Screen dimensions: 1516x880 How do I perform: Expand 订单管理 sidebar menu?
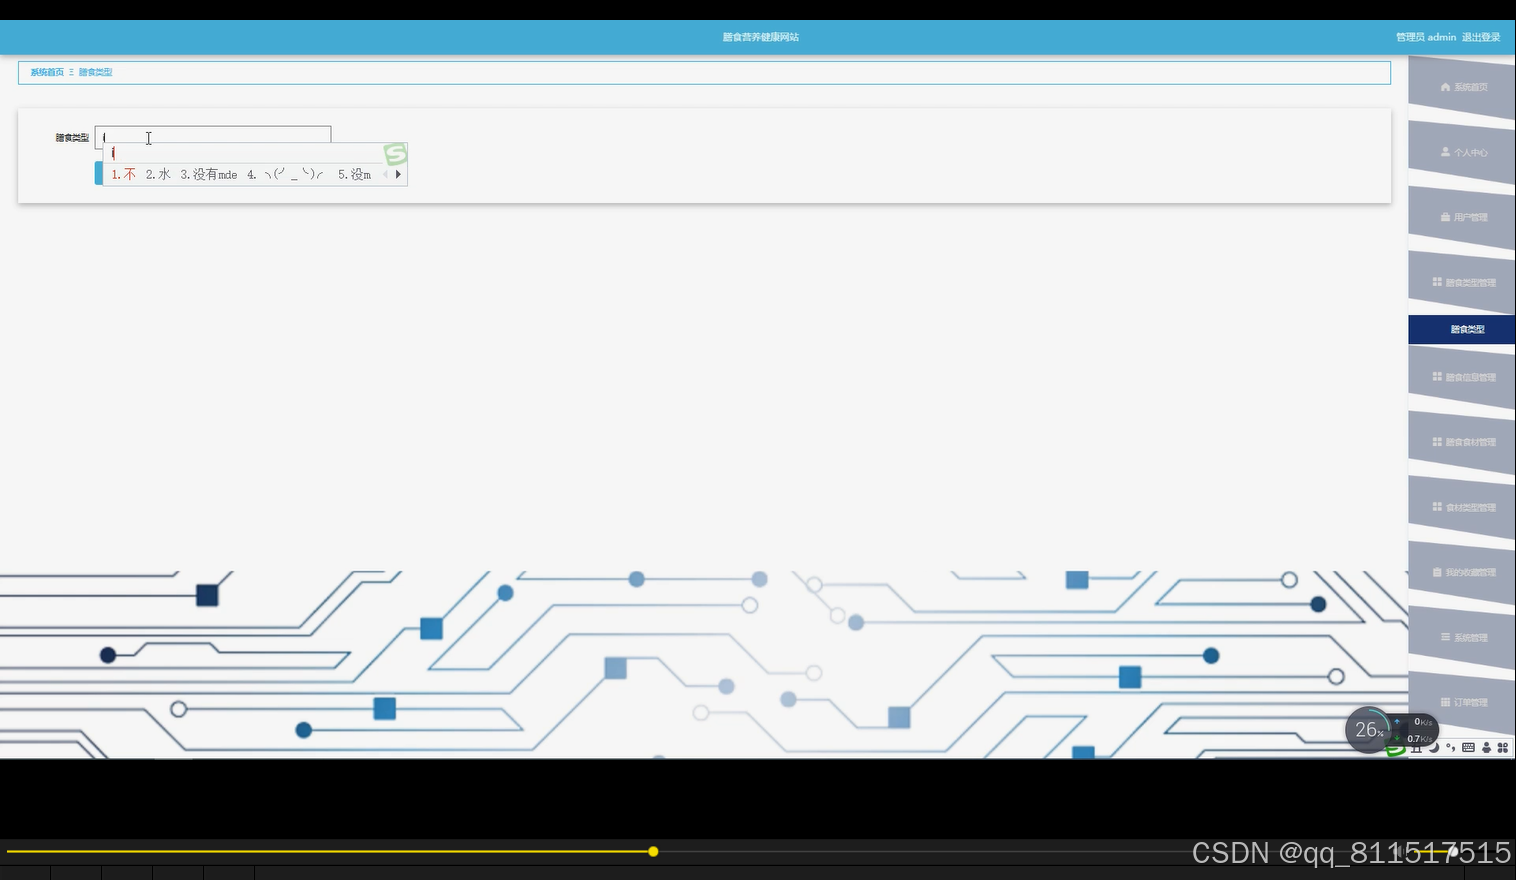tap(1462, 702)
